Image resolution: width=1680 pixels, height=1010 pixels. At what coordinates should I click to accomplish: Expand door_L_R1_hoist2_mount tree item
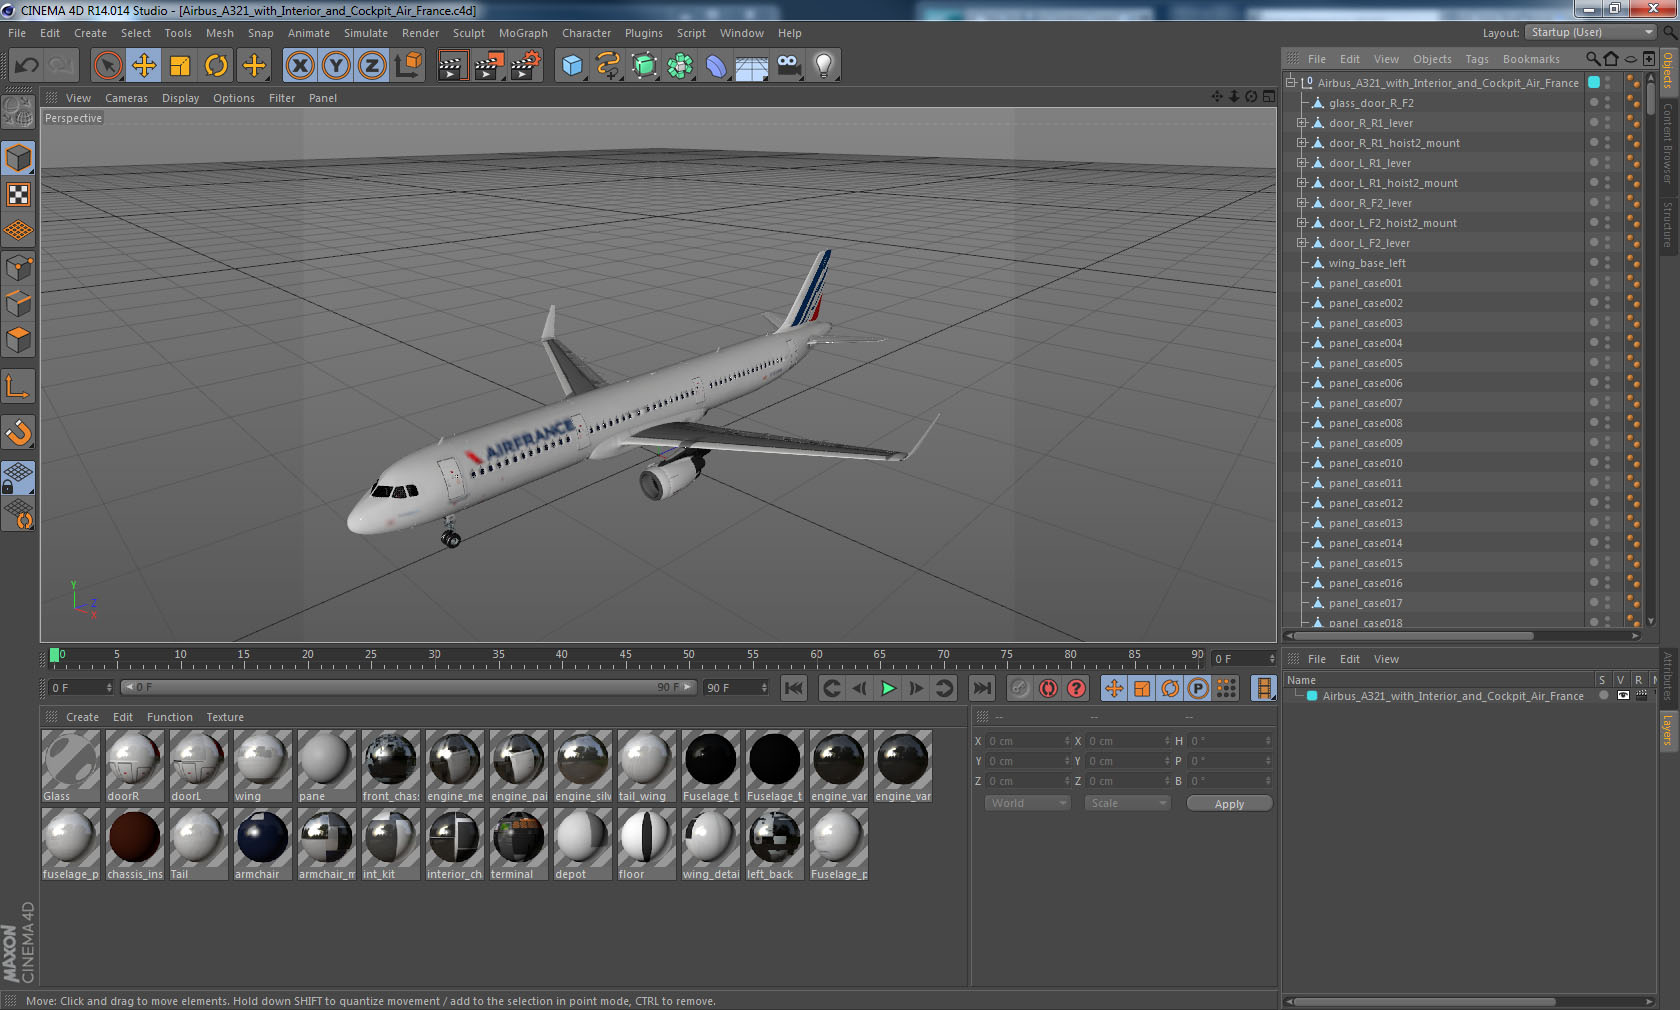click(1302, 183)
